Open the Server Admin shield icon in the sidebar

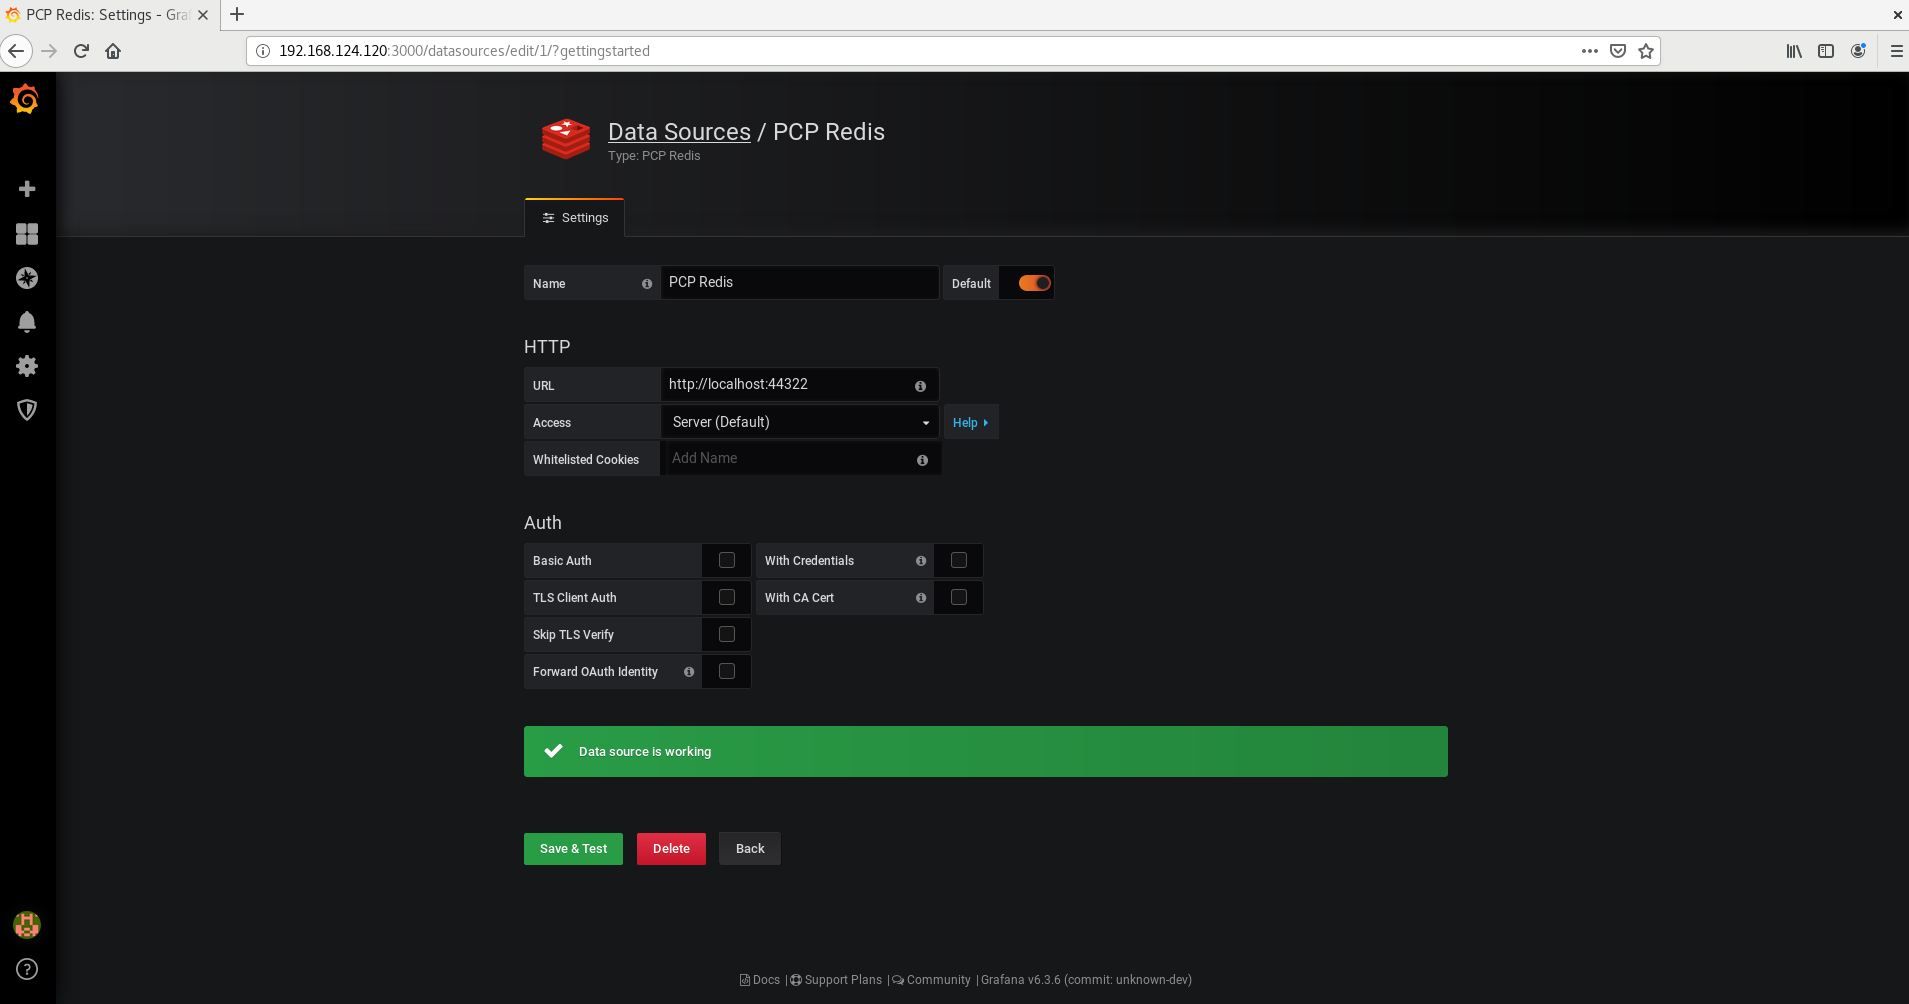(x=27, y=410)
